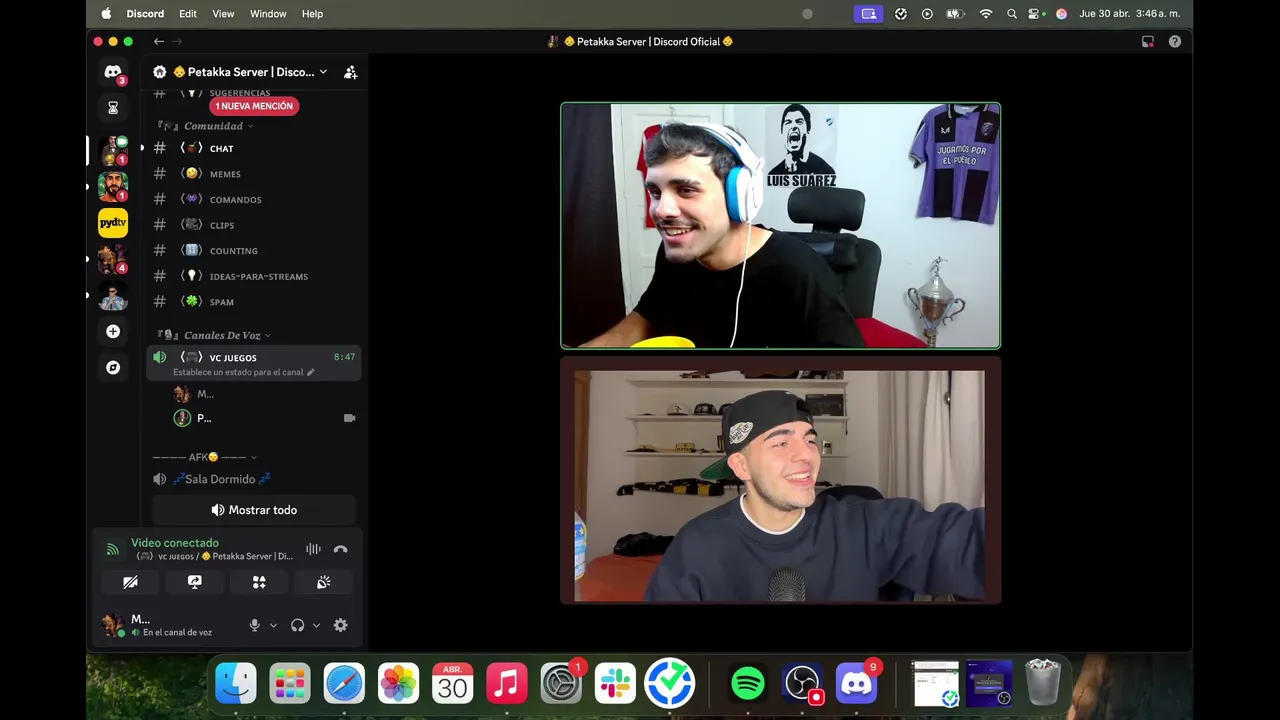The image size is (1280, 720).
Task: Open noise suppression waveform icon
Action: point(313,549)
